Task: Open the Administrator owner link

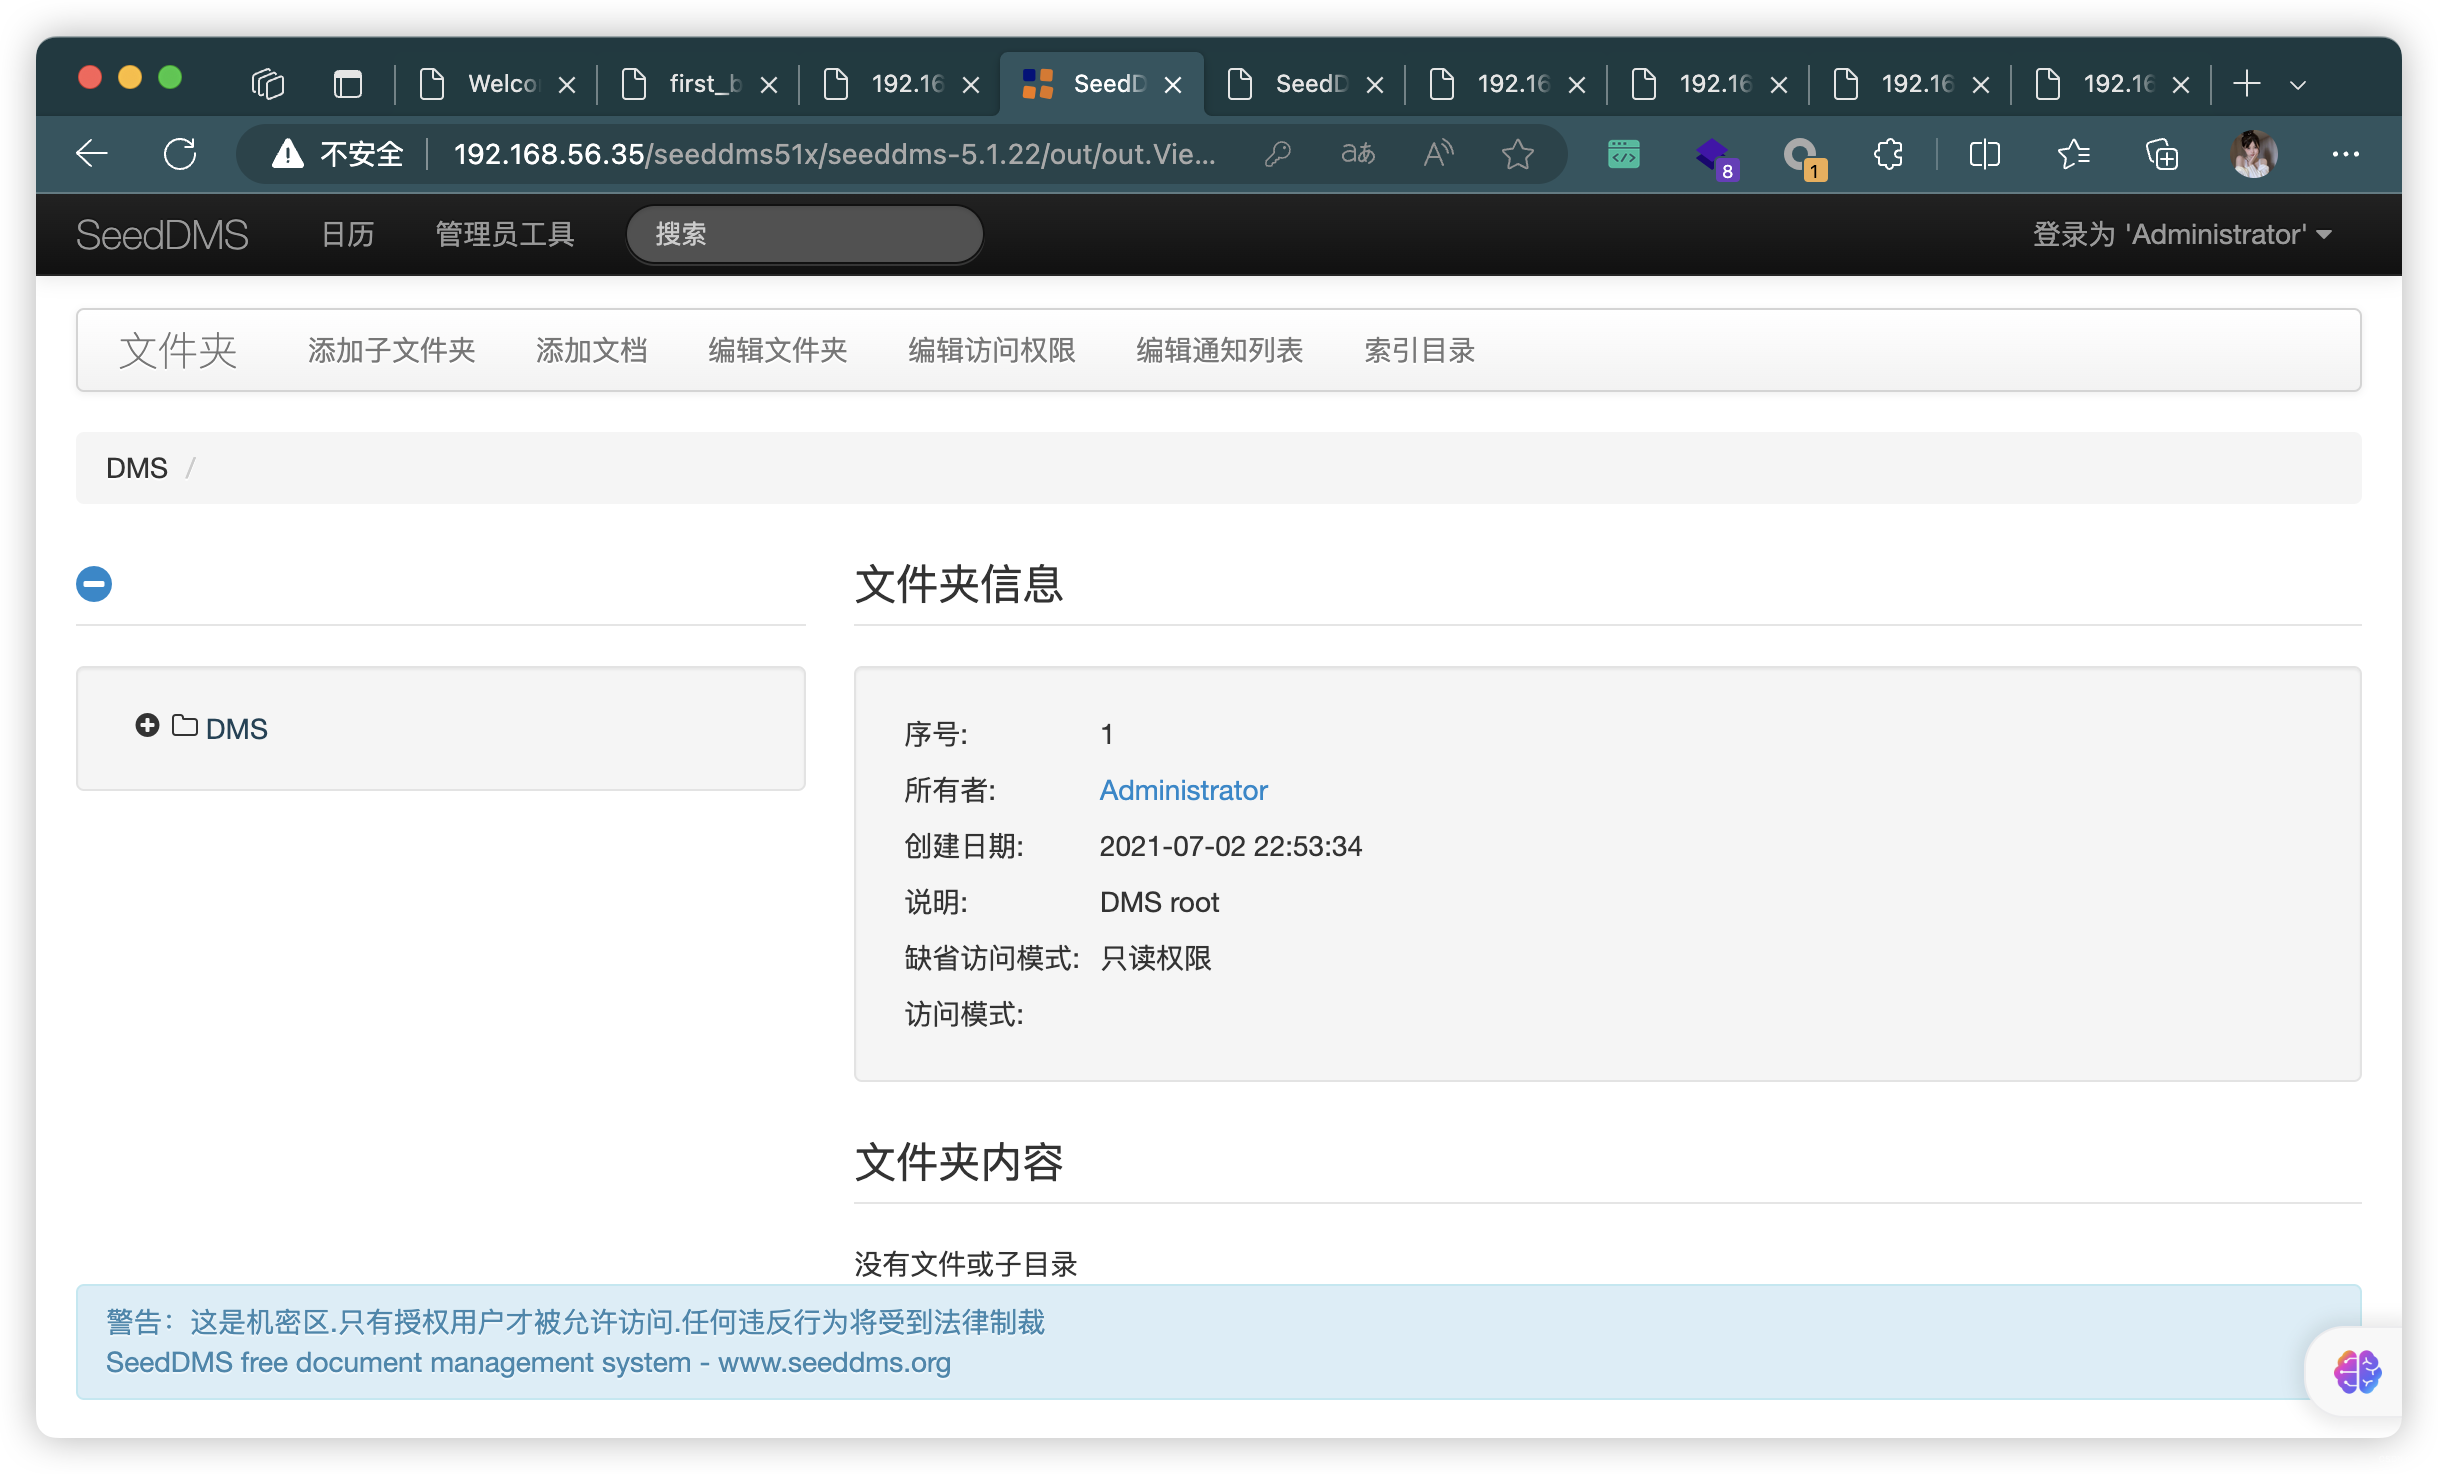Action: (x=1183, y=790)
